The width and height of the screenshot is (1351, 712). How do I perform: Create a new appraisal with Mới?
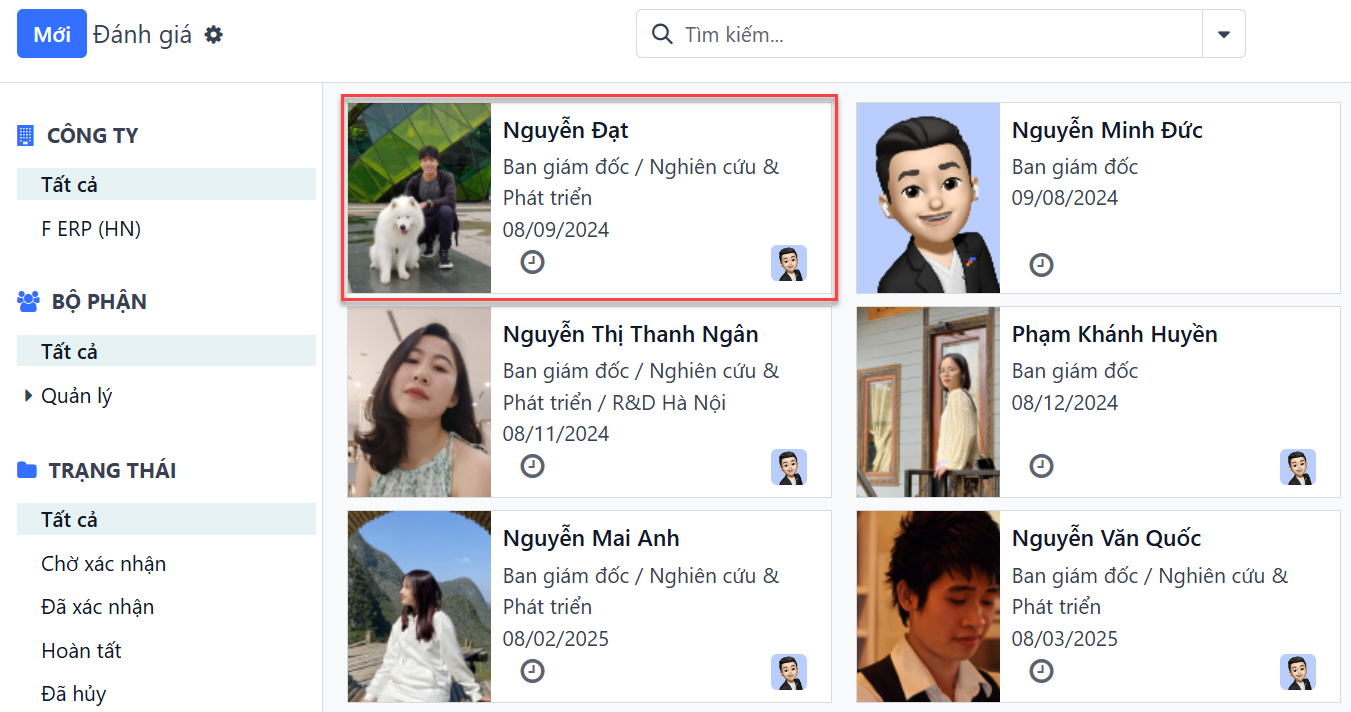(52, 34)
